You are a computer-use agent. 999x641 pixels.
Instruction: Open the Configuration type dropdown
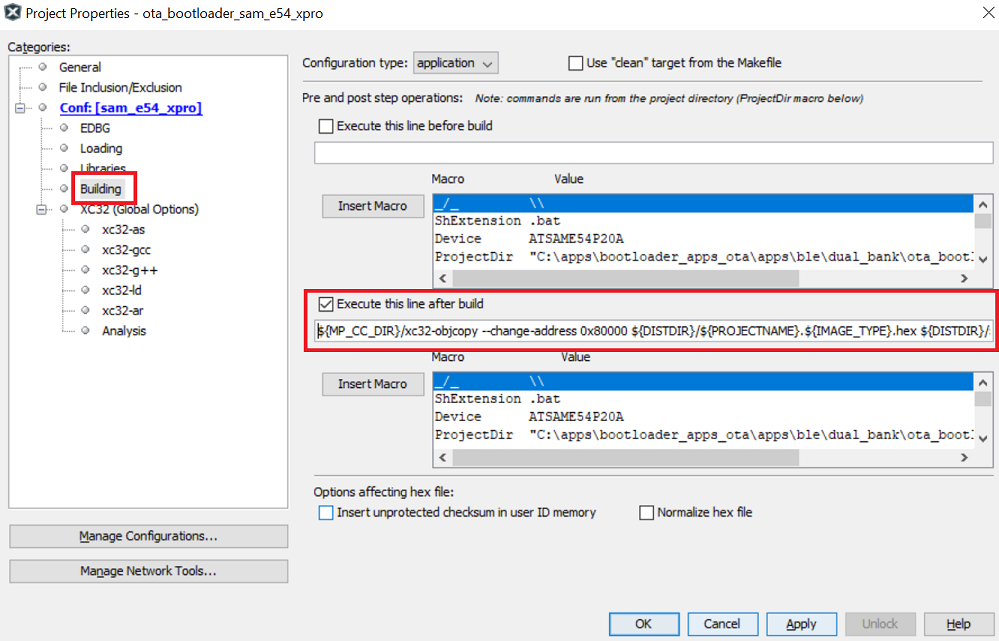(456, 63)
